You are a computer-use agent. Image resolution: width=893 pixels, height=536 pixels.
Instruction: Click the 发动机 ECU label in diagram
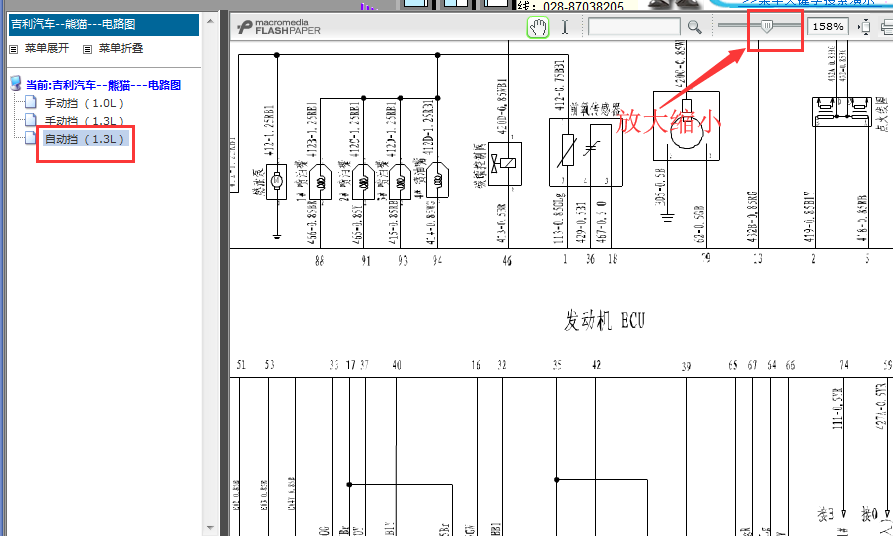click(x=604, y=320)
